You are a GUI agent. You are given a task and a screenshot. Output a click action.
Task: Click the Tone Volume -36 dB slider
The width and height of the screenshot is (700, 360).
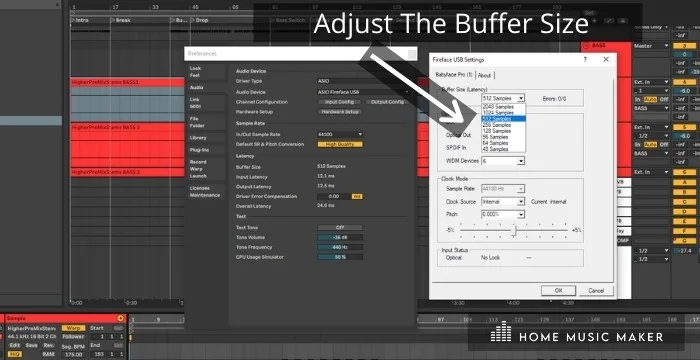tap(340, 238)
